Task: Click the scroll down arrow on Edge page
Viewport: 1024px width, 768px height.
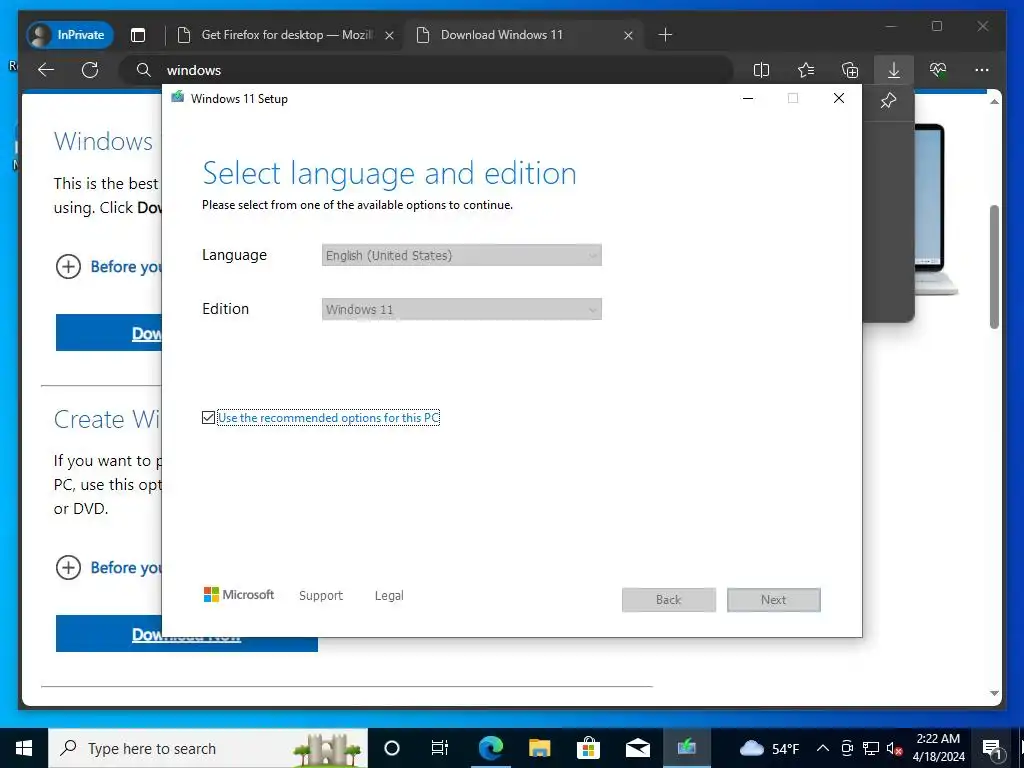Action: click(995, 694)
